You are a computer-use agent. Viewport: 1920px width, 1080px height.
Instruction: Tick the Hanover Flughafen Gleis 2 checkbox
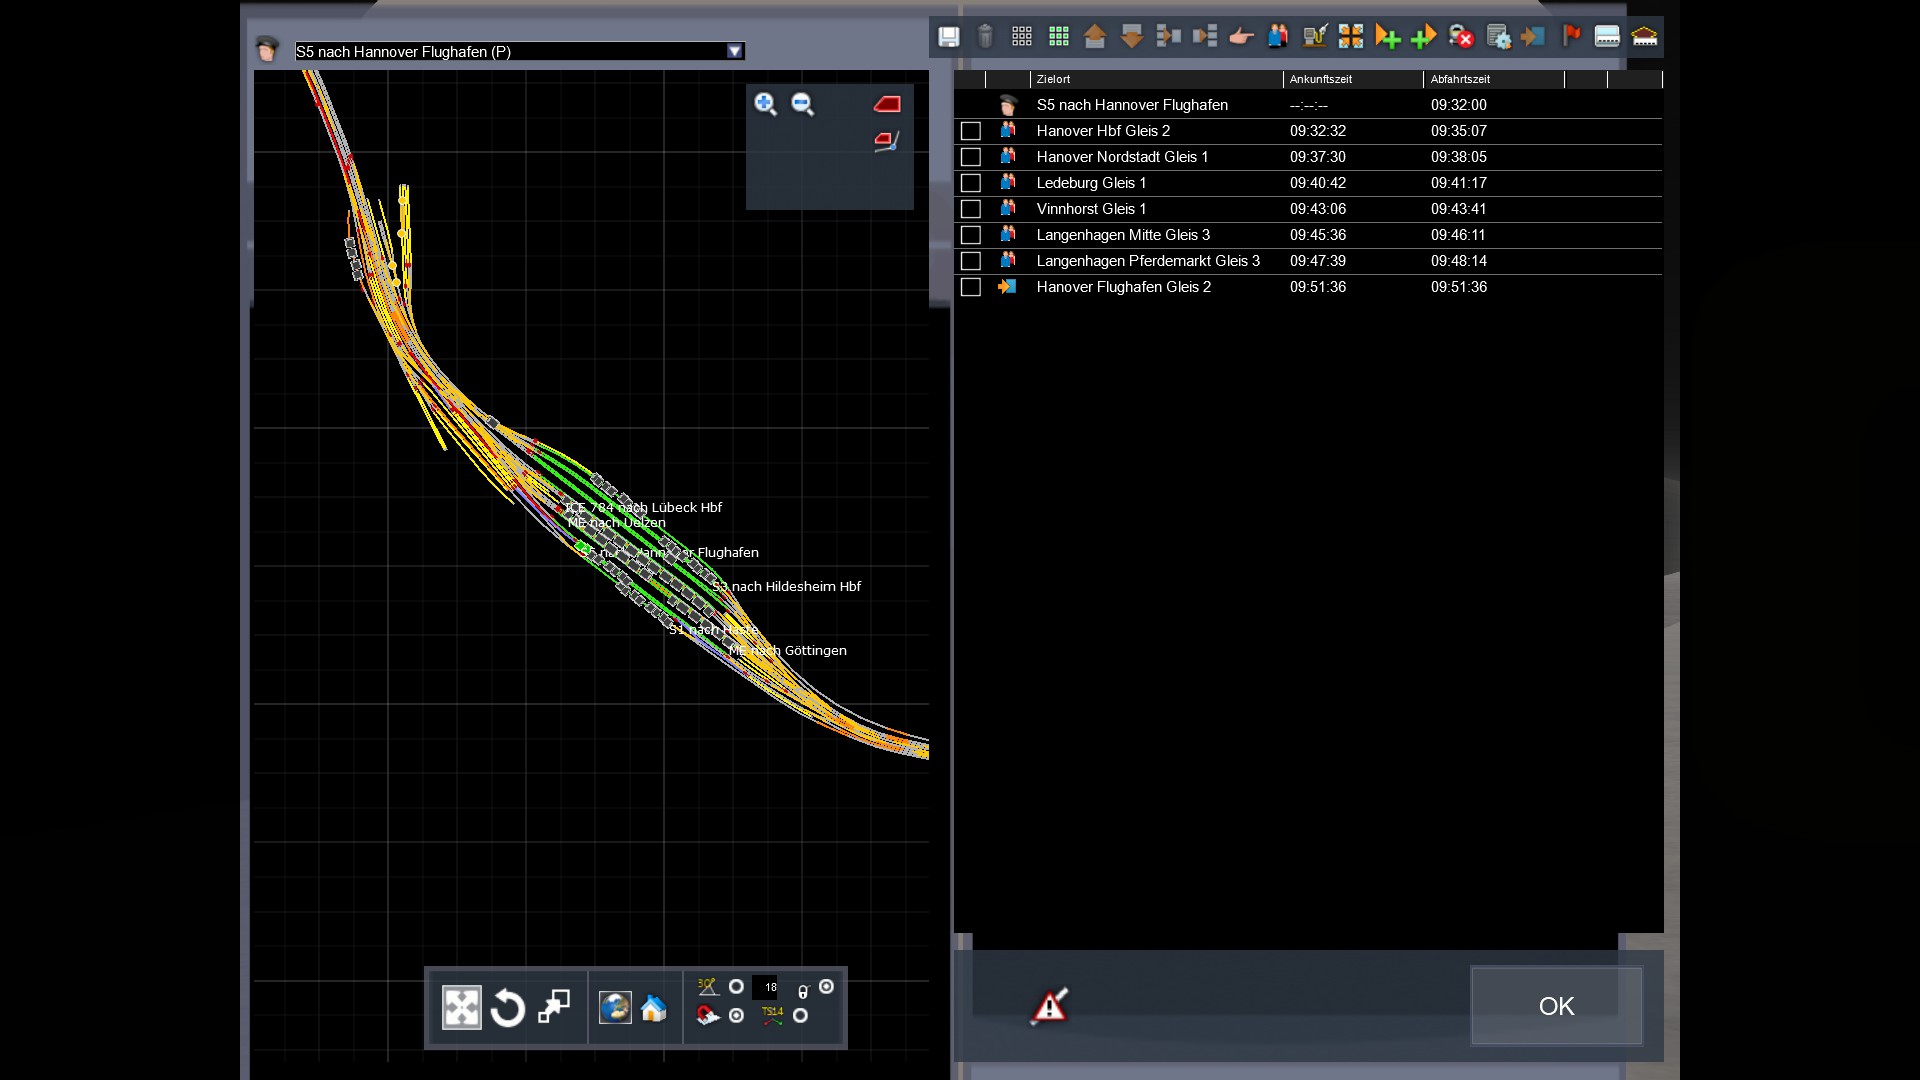(x=970, y=287)
